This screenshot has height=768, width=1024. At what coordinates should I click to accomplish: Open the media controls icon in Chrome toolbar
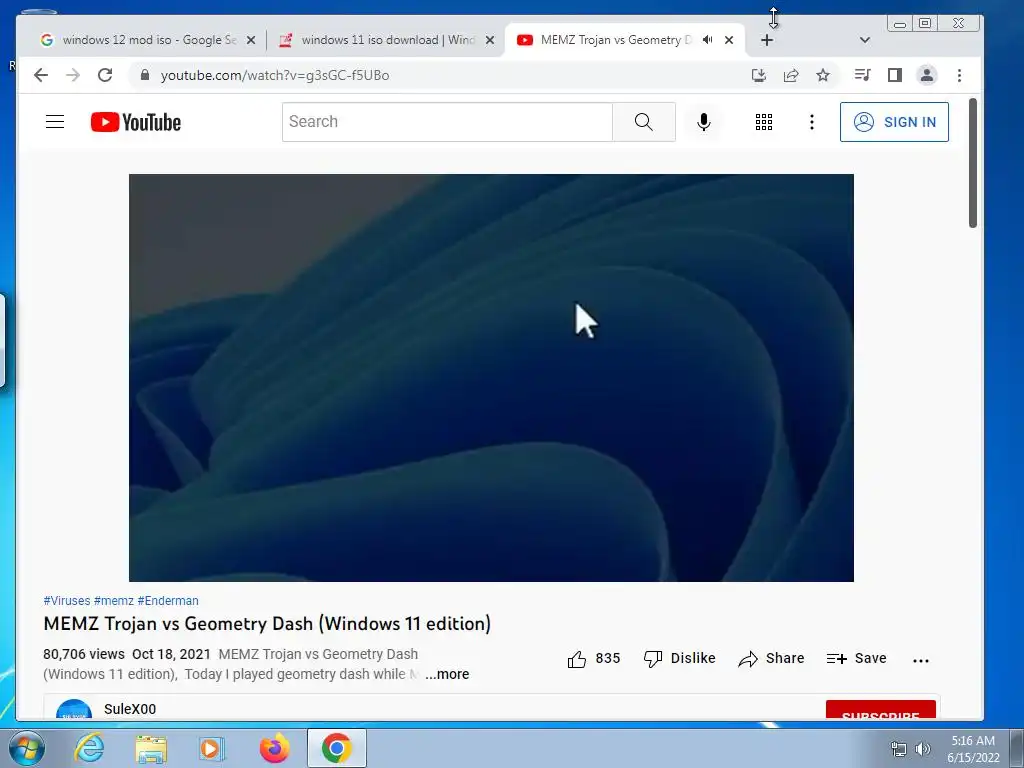click(x=863, y=75)
